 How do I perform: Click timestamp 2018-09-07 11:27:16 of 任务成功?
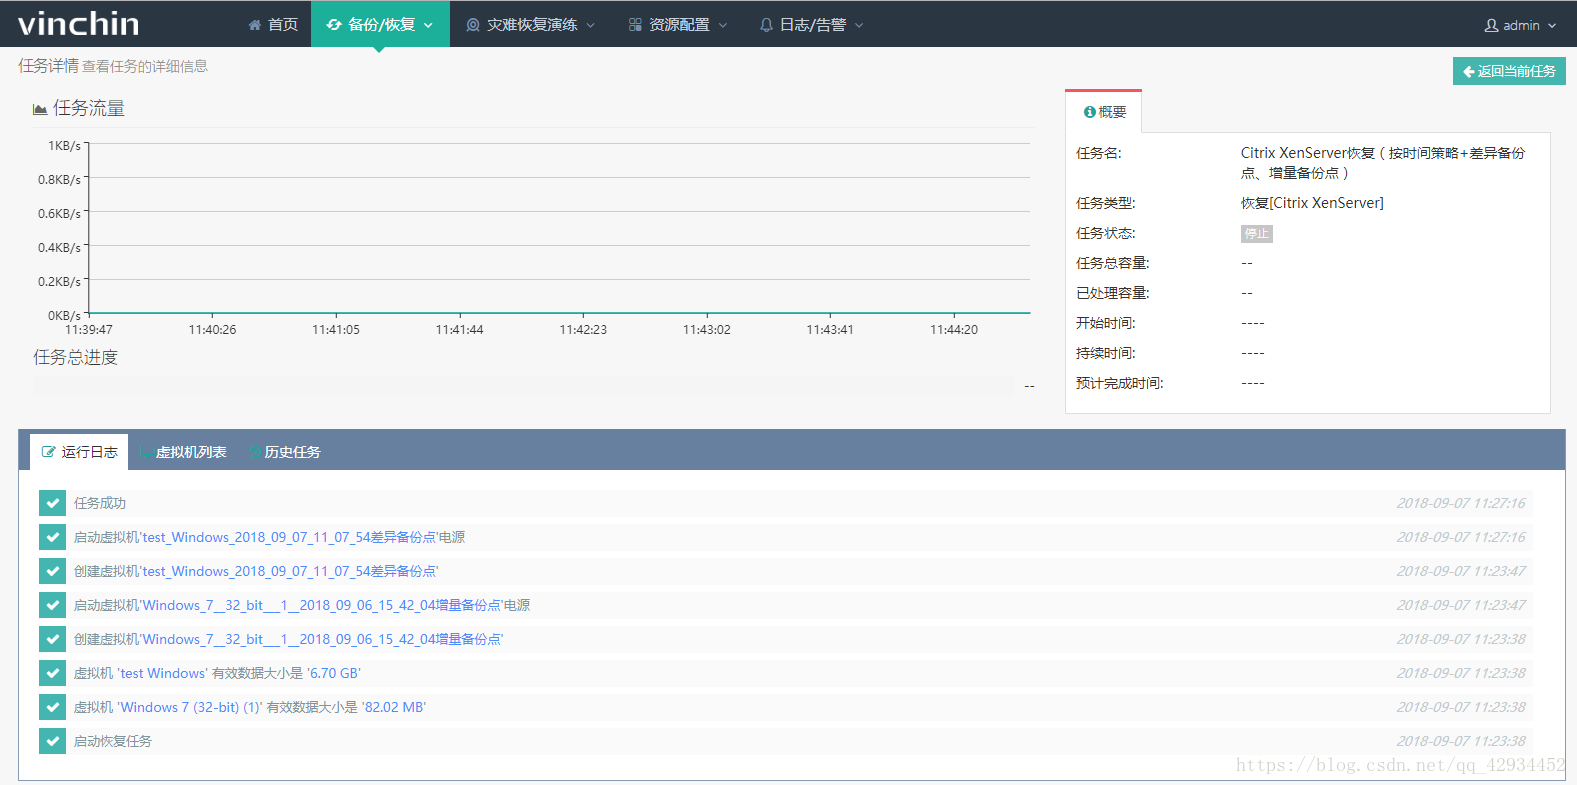point(1461,503)
